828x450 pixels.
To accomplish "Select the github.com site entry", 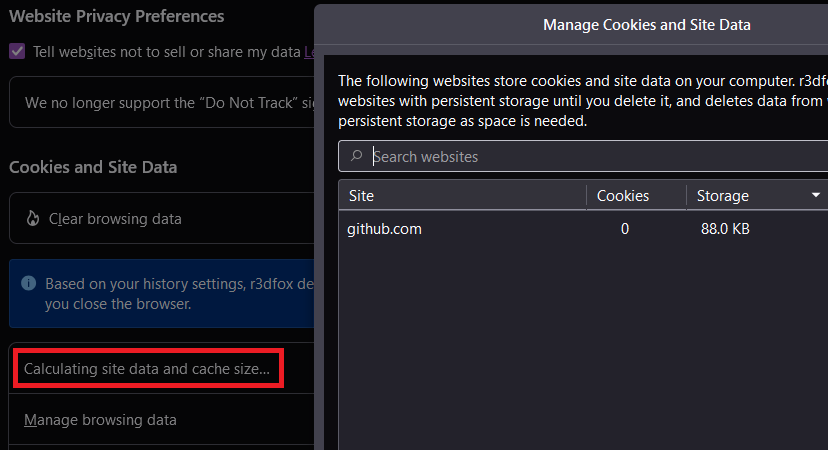I will pyautogui.click(x=385, y=229).
